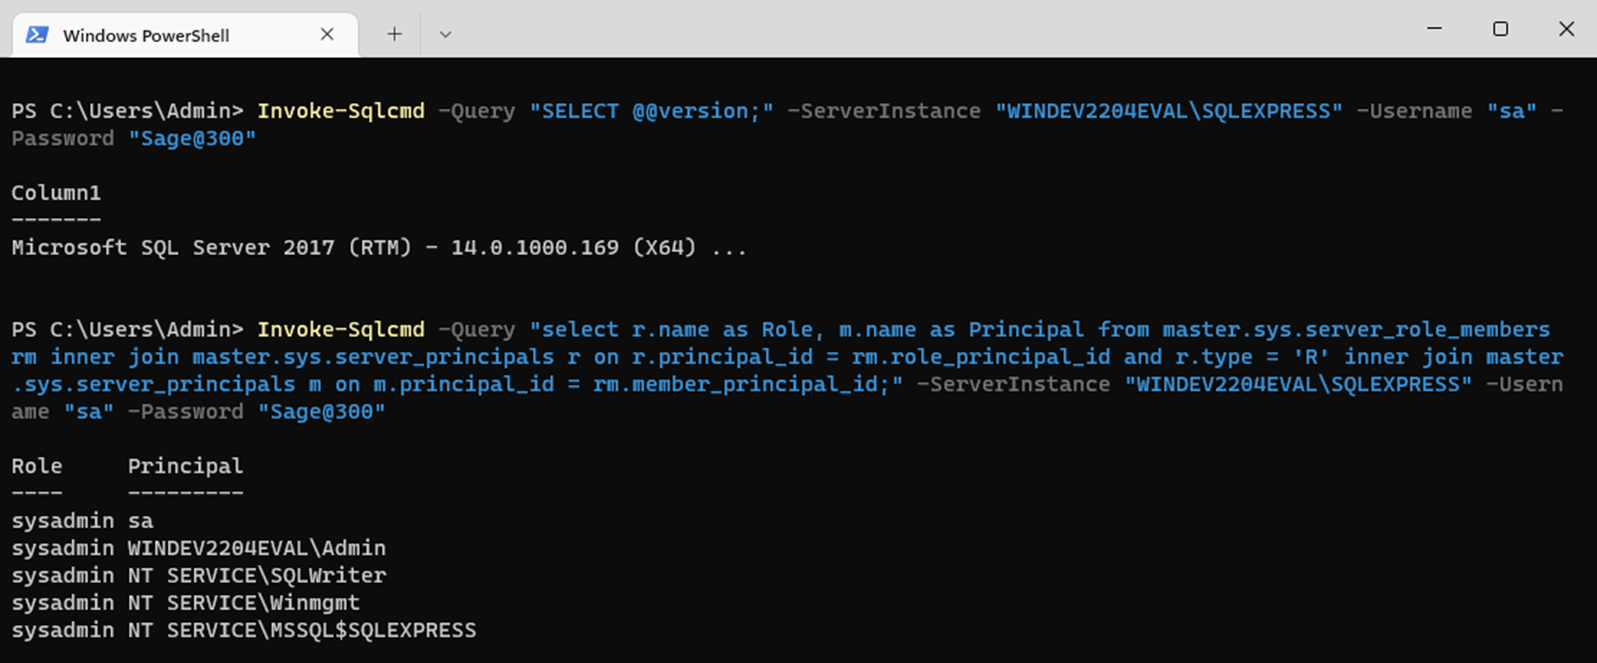This screenshot has height=663, width=1597.
Task: Minimize the terminal window
Action: click(x=1434, y=29)
